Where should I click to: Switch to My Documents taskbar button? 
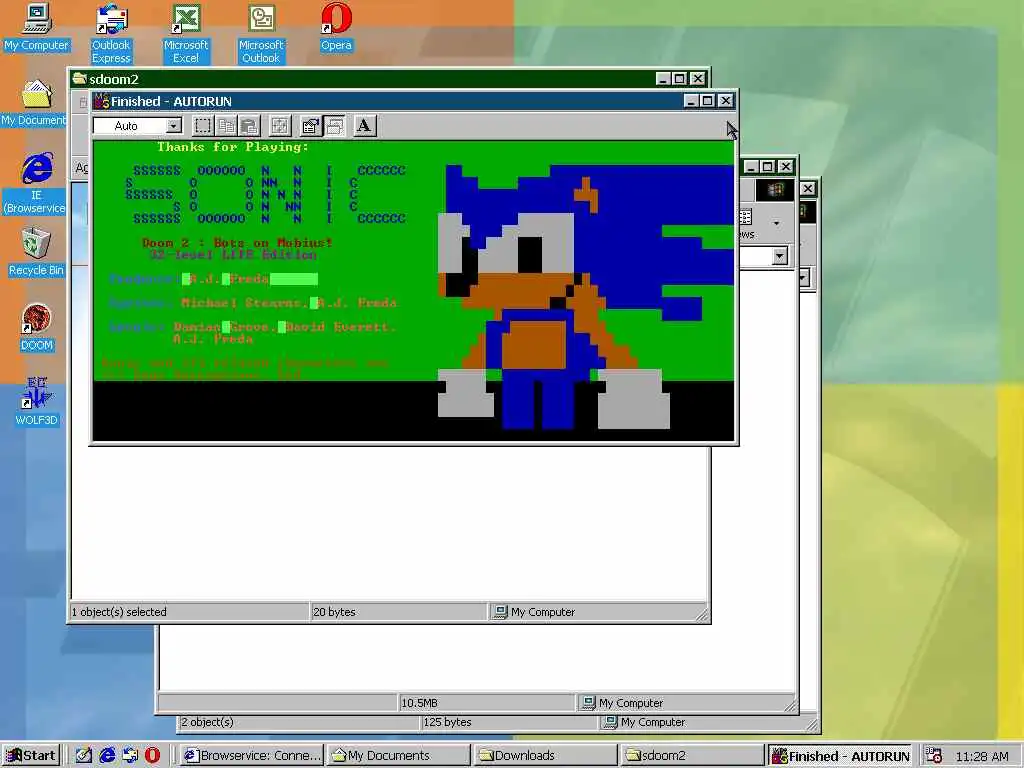pyautogui.click(x=398, y=756)
